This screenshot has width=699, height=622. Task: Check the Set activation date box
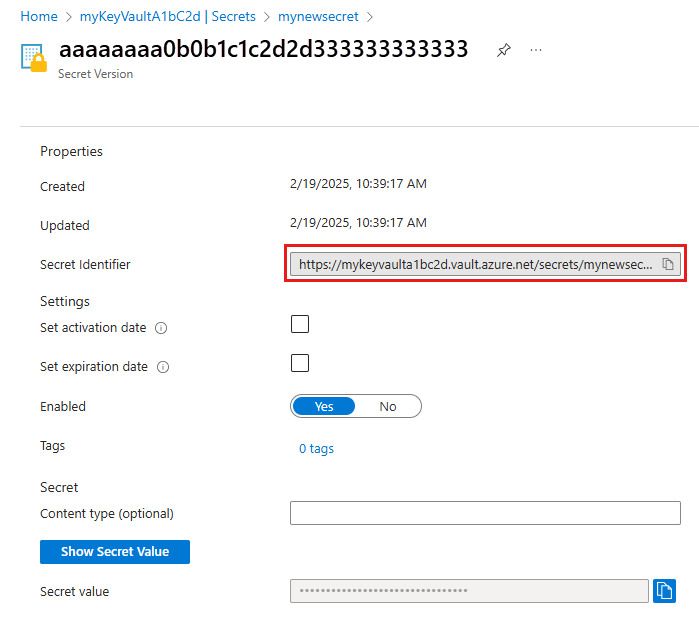tap(300, 324)
